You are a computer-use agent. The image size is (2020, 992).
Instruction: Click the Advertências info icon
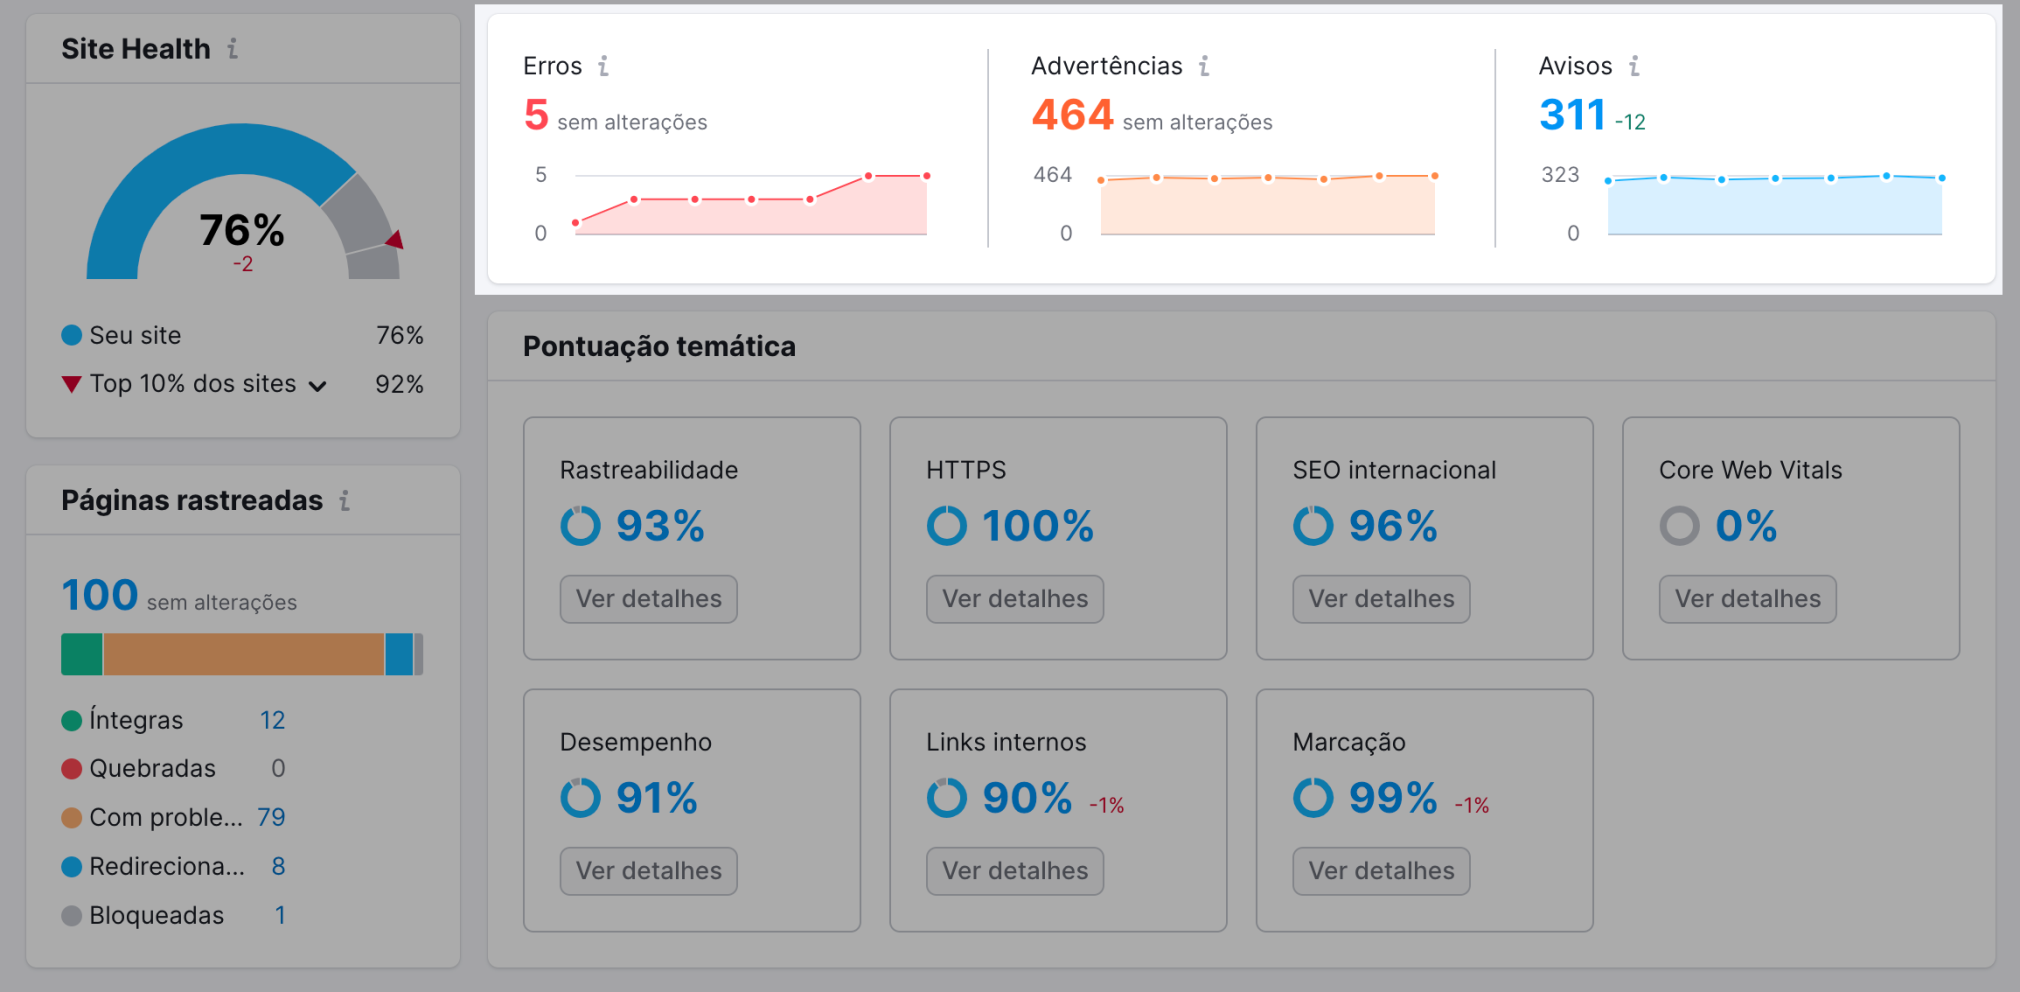tap(1203, 66)
